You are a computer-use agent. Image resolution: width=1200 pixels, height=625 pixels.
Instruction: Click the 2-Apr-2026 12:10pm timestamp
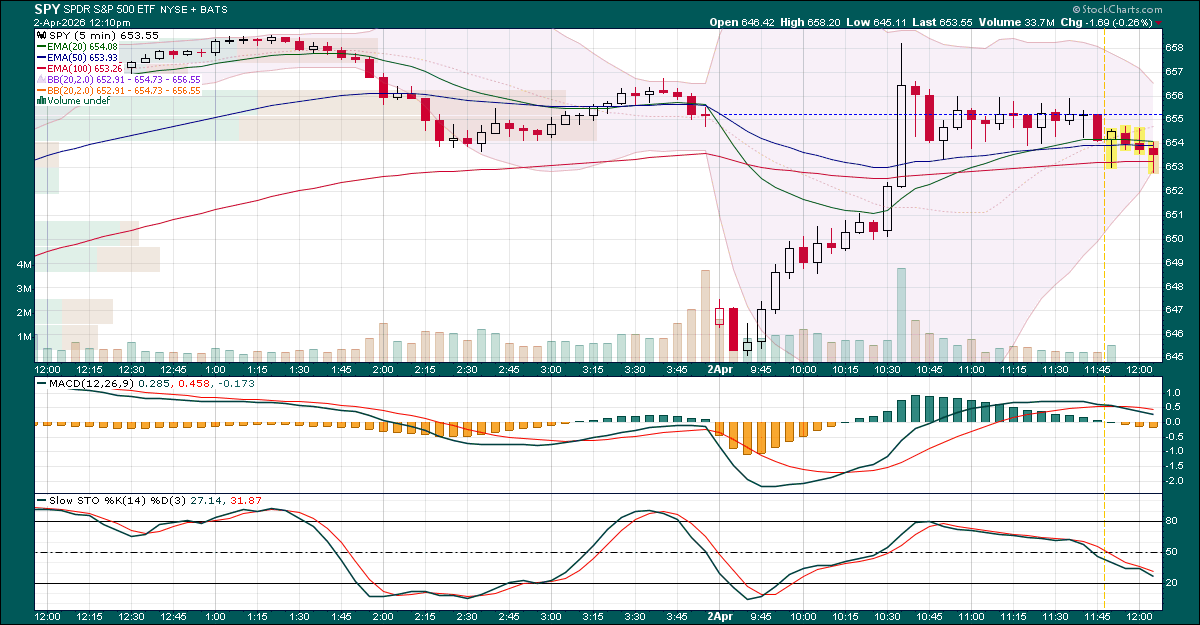pos(80,22)
